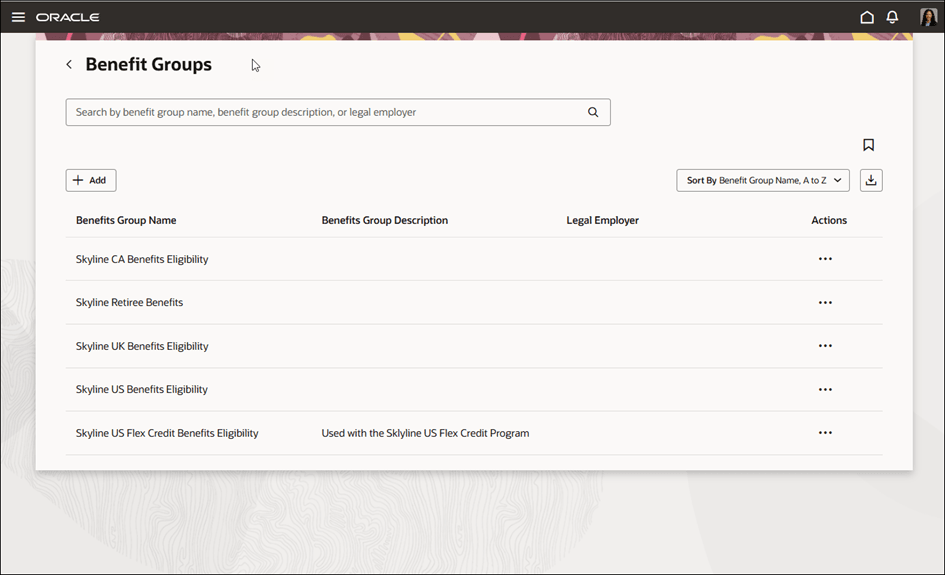This screenshot has width=945, height=575.
Task: Click the Legal Employer column header
Action: (603, 220)
